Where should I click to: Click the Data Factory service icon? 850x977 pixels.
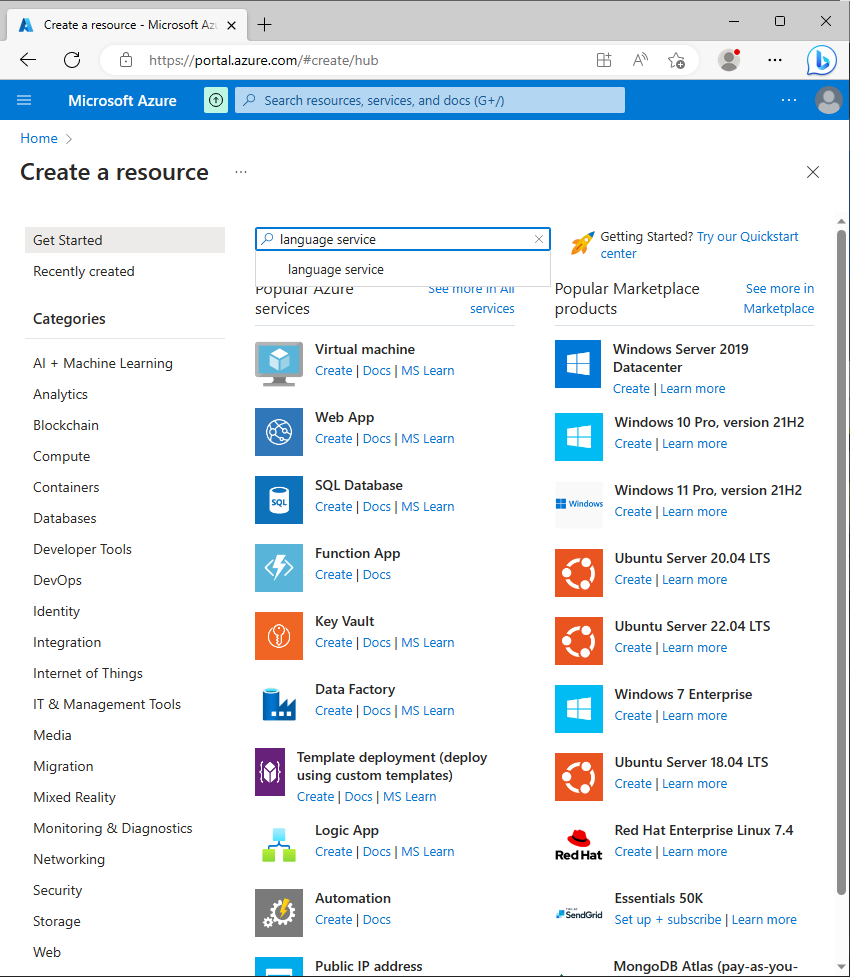coord(279,703)
